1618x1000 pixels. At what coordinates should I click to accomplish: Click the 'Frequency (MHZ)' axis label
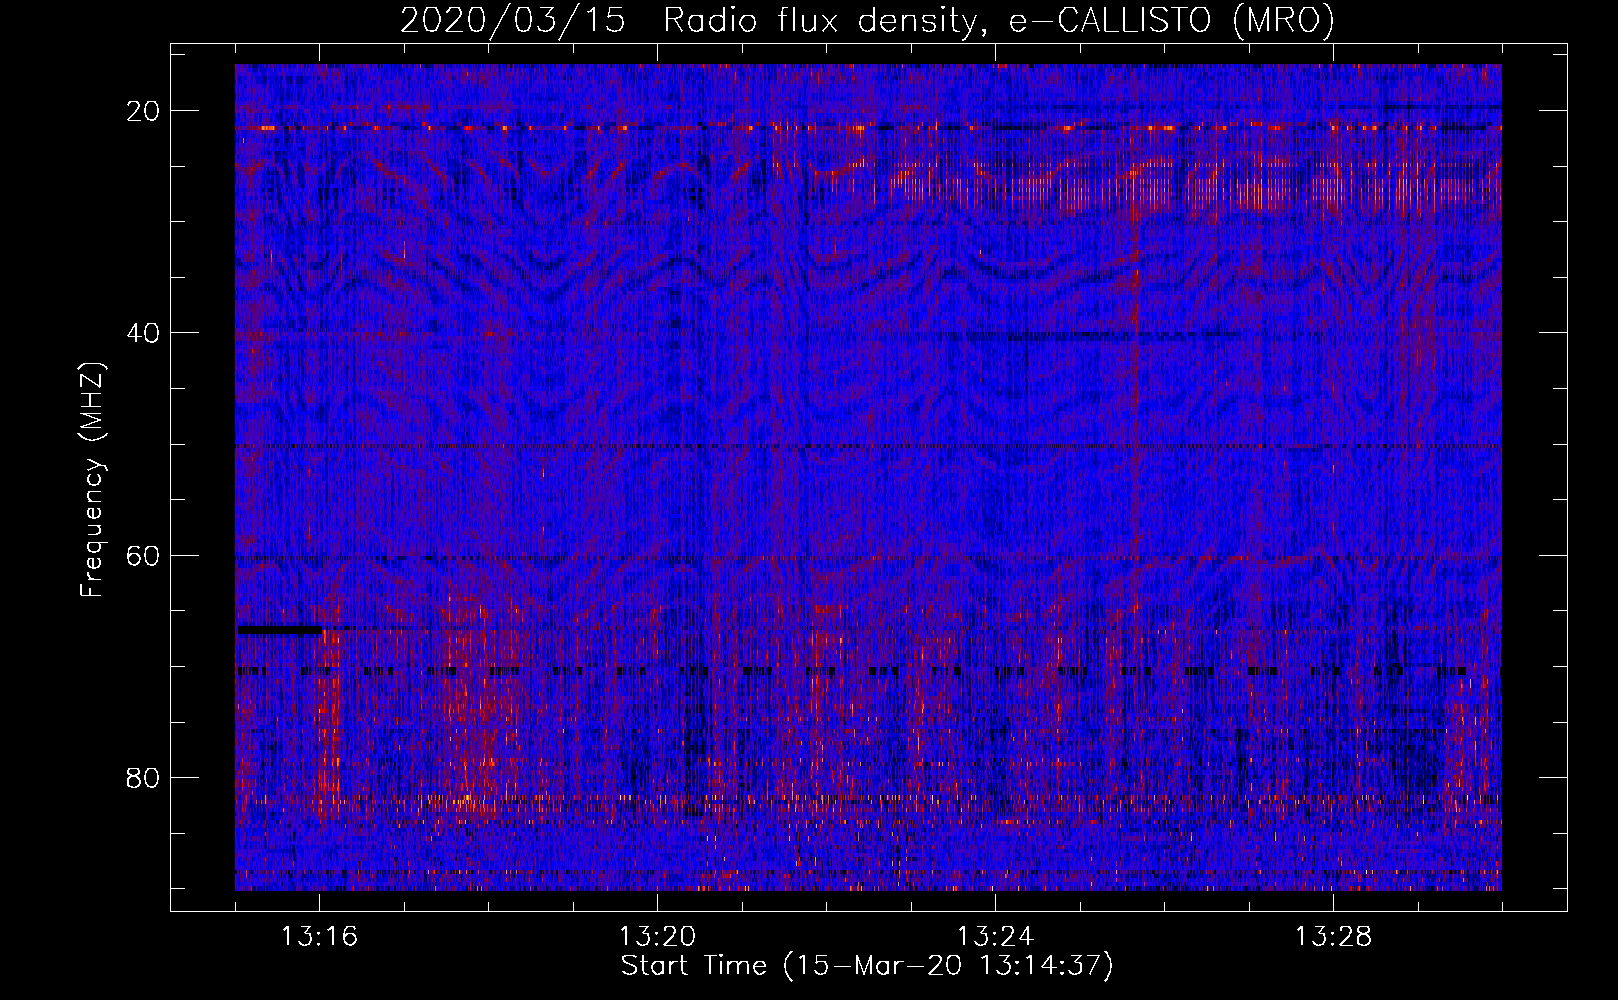[x=92, y=480]
